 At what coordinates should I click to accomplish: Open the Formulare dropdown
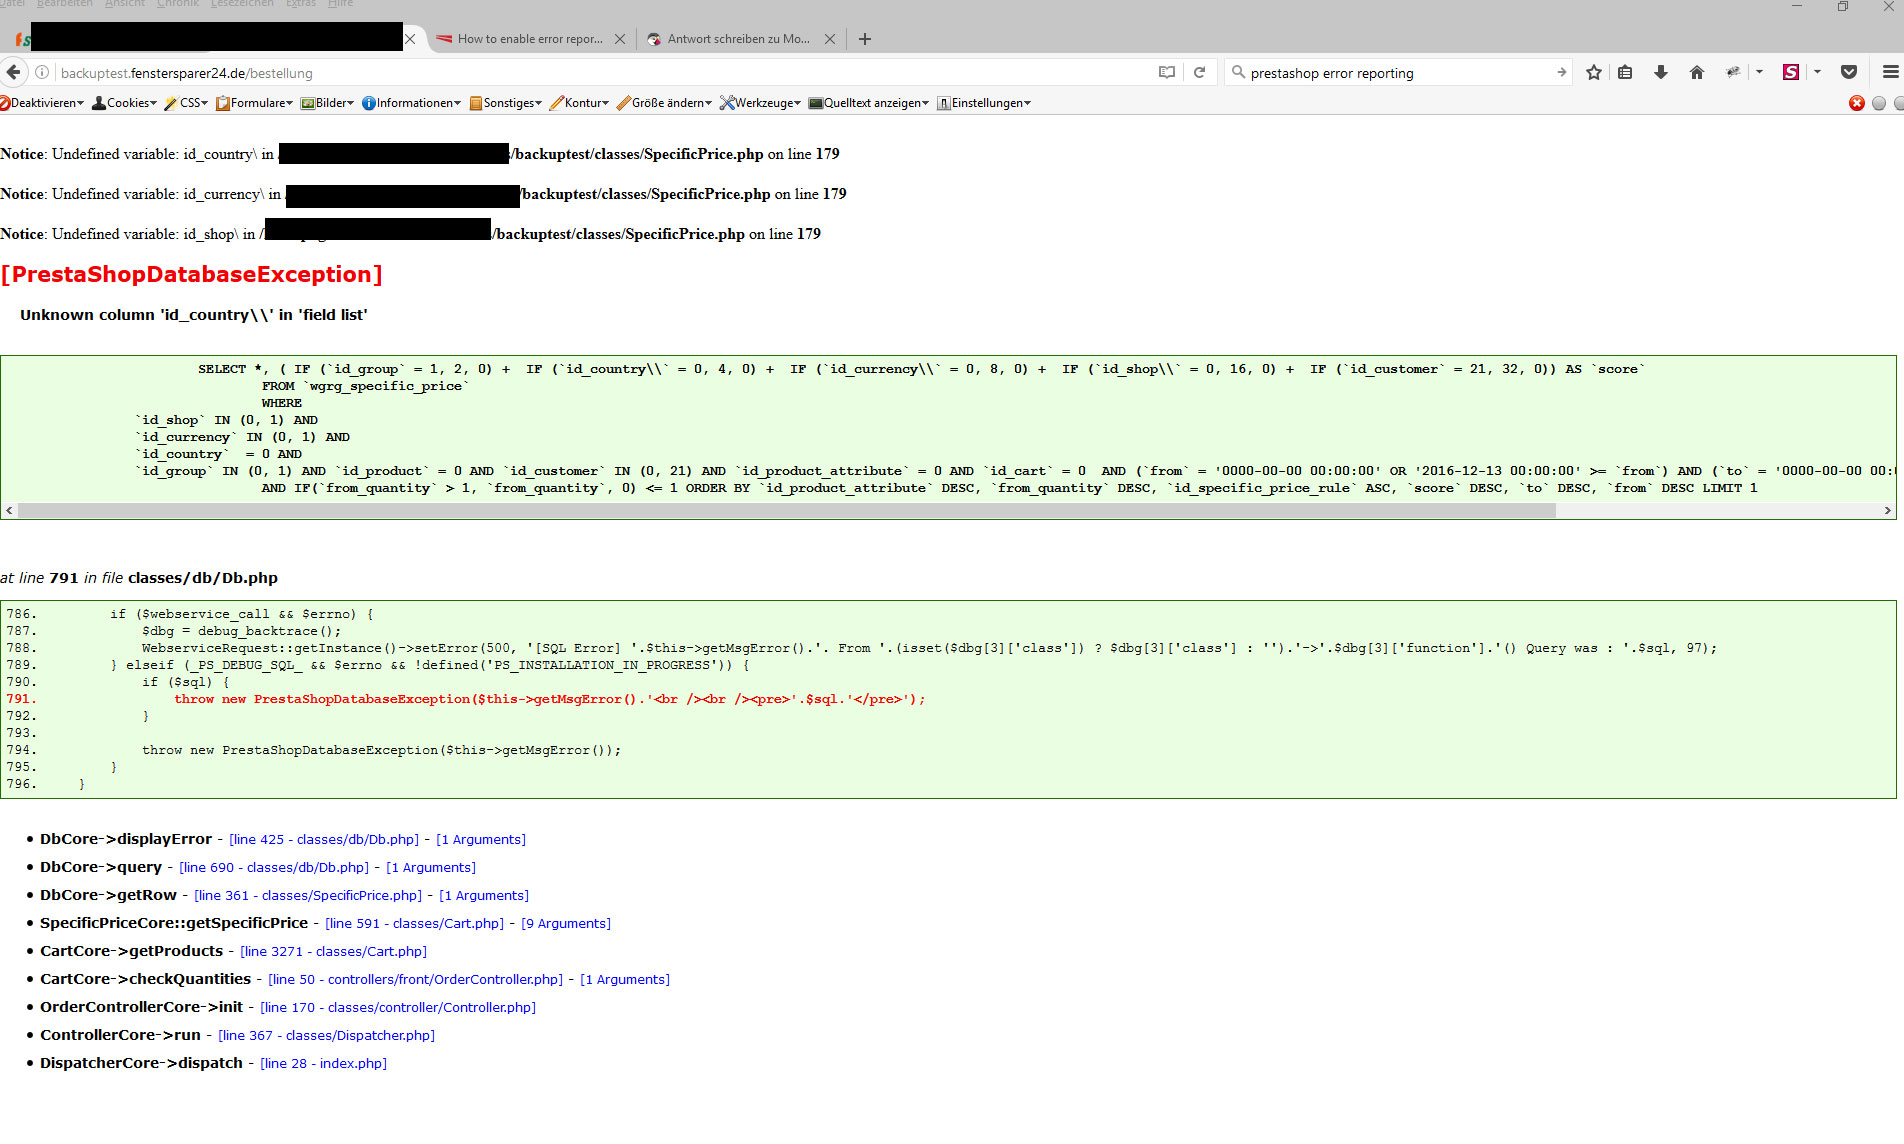(x=254, y=103)
